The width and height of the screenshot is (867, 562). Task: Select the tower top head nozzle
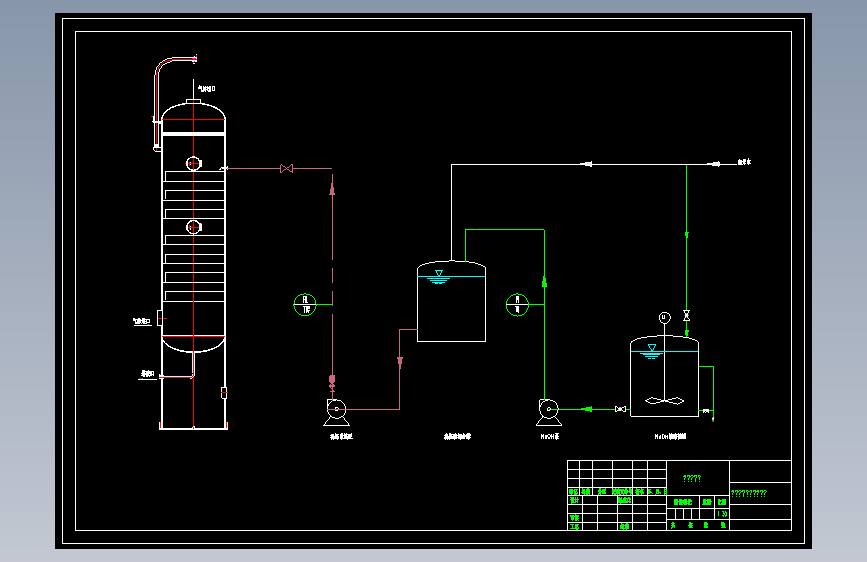[x=193, y=101]
